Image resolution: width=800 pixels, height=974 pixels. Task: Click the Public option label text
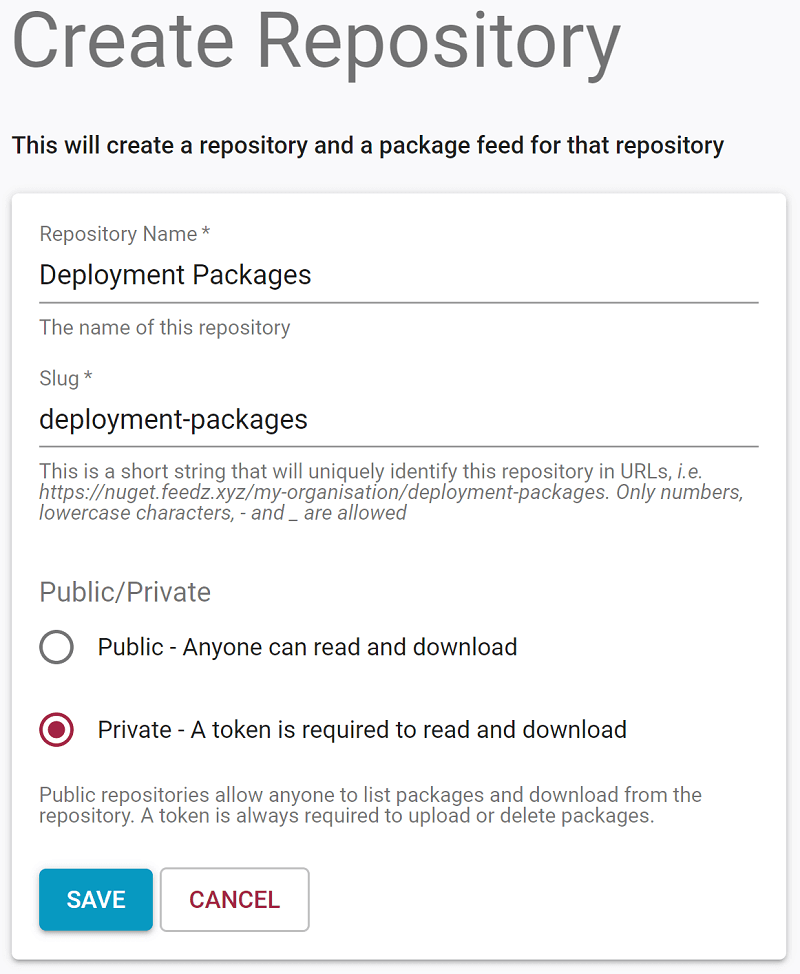point(305,647)
